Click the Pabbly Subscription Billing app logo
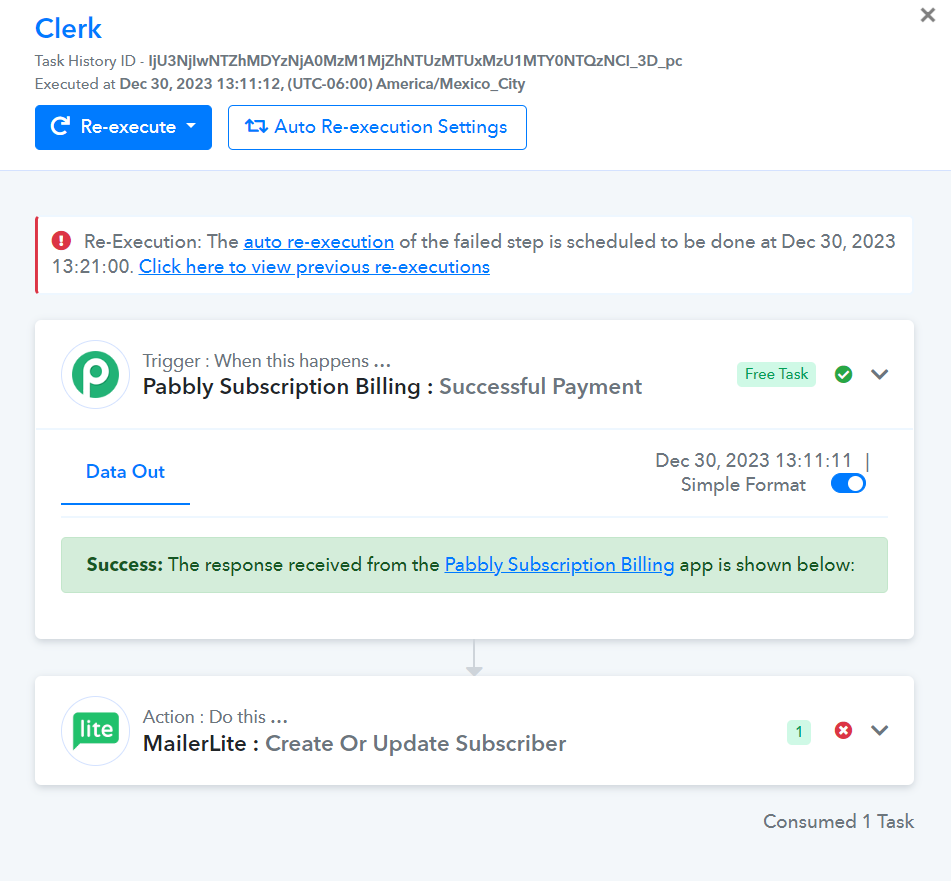Image resolution: width=951 pixels, height=881 pixels. coord(95,374)
